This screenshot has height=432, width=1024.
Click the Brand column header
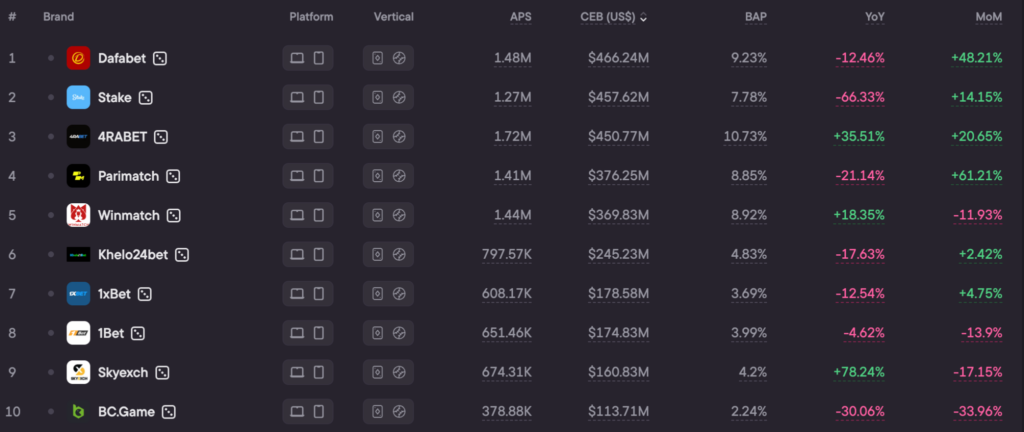click(x=59, y=17)
